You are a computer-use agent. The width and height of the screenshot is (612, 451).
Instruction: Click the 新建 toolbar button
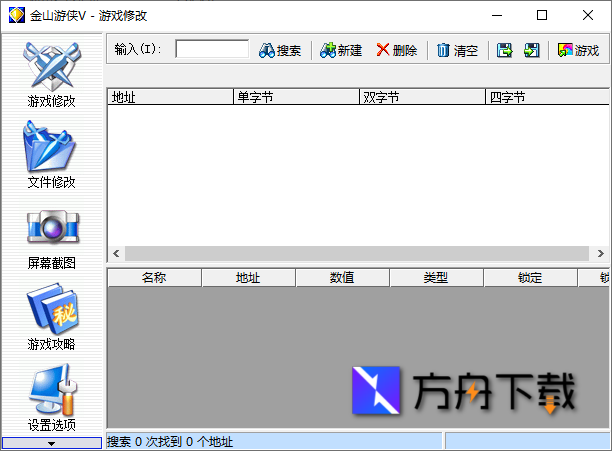341,50
